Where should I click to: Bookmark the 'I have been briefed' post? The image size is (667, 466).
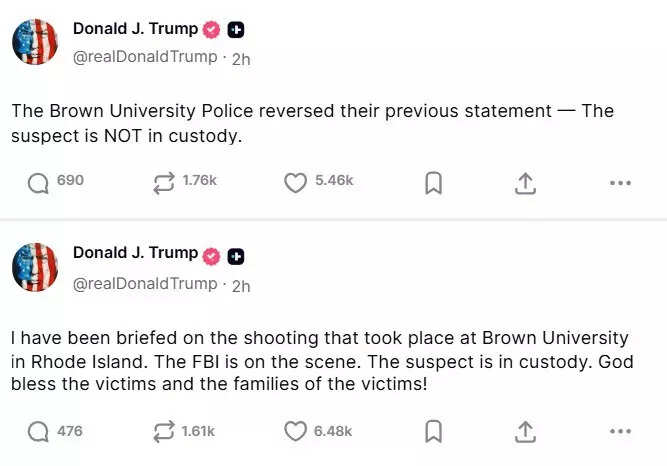tap(433, 431)
